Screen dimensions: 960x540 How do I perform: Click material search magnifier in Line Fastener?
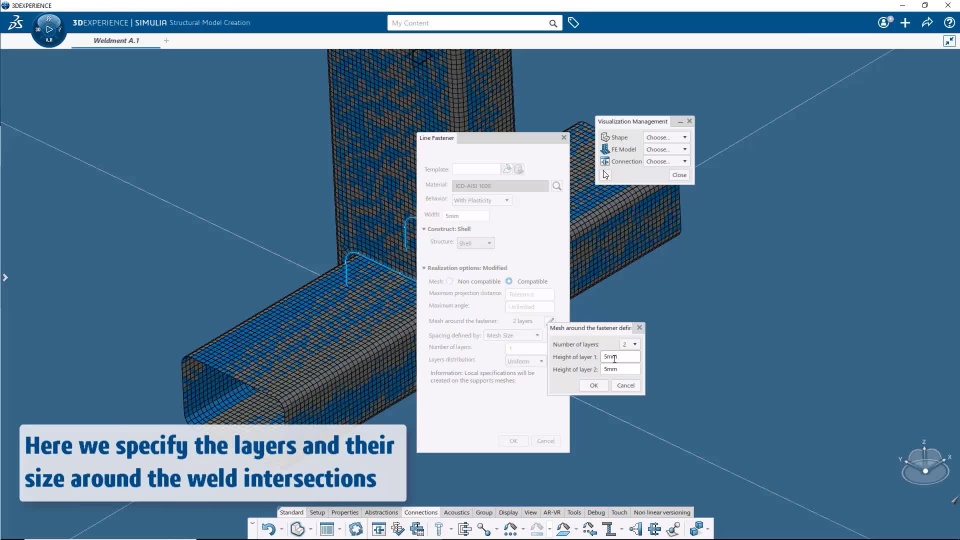point(557,186)
